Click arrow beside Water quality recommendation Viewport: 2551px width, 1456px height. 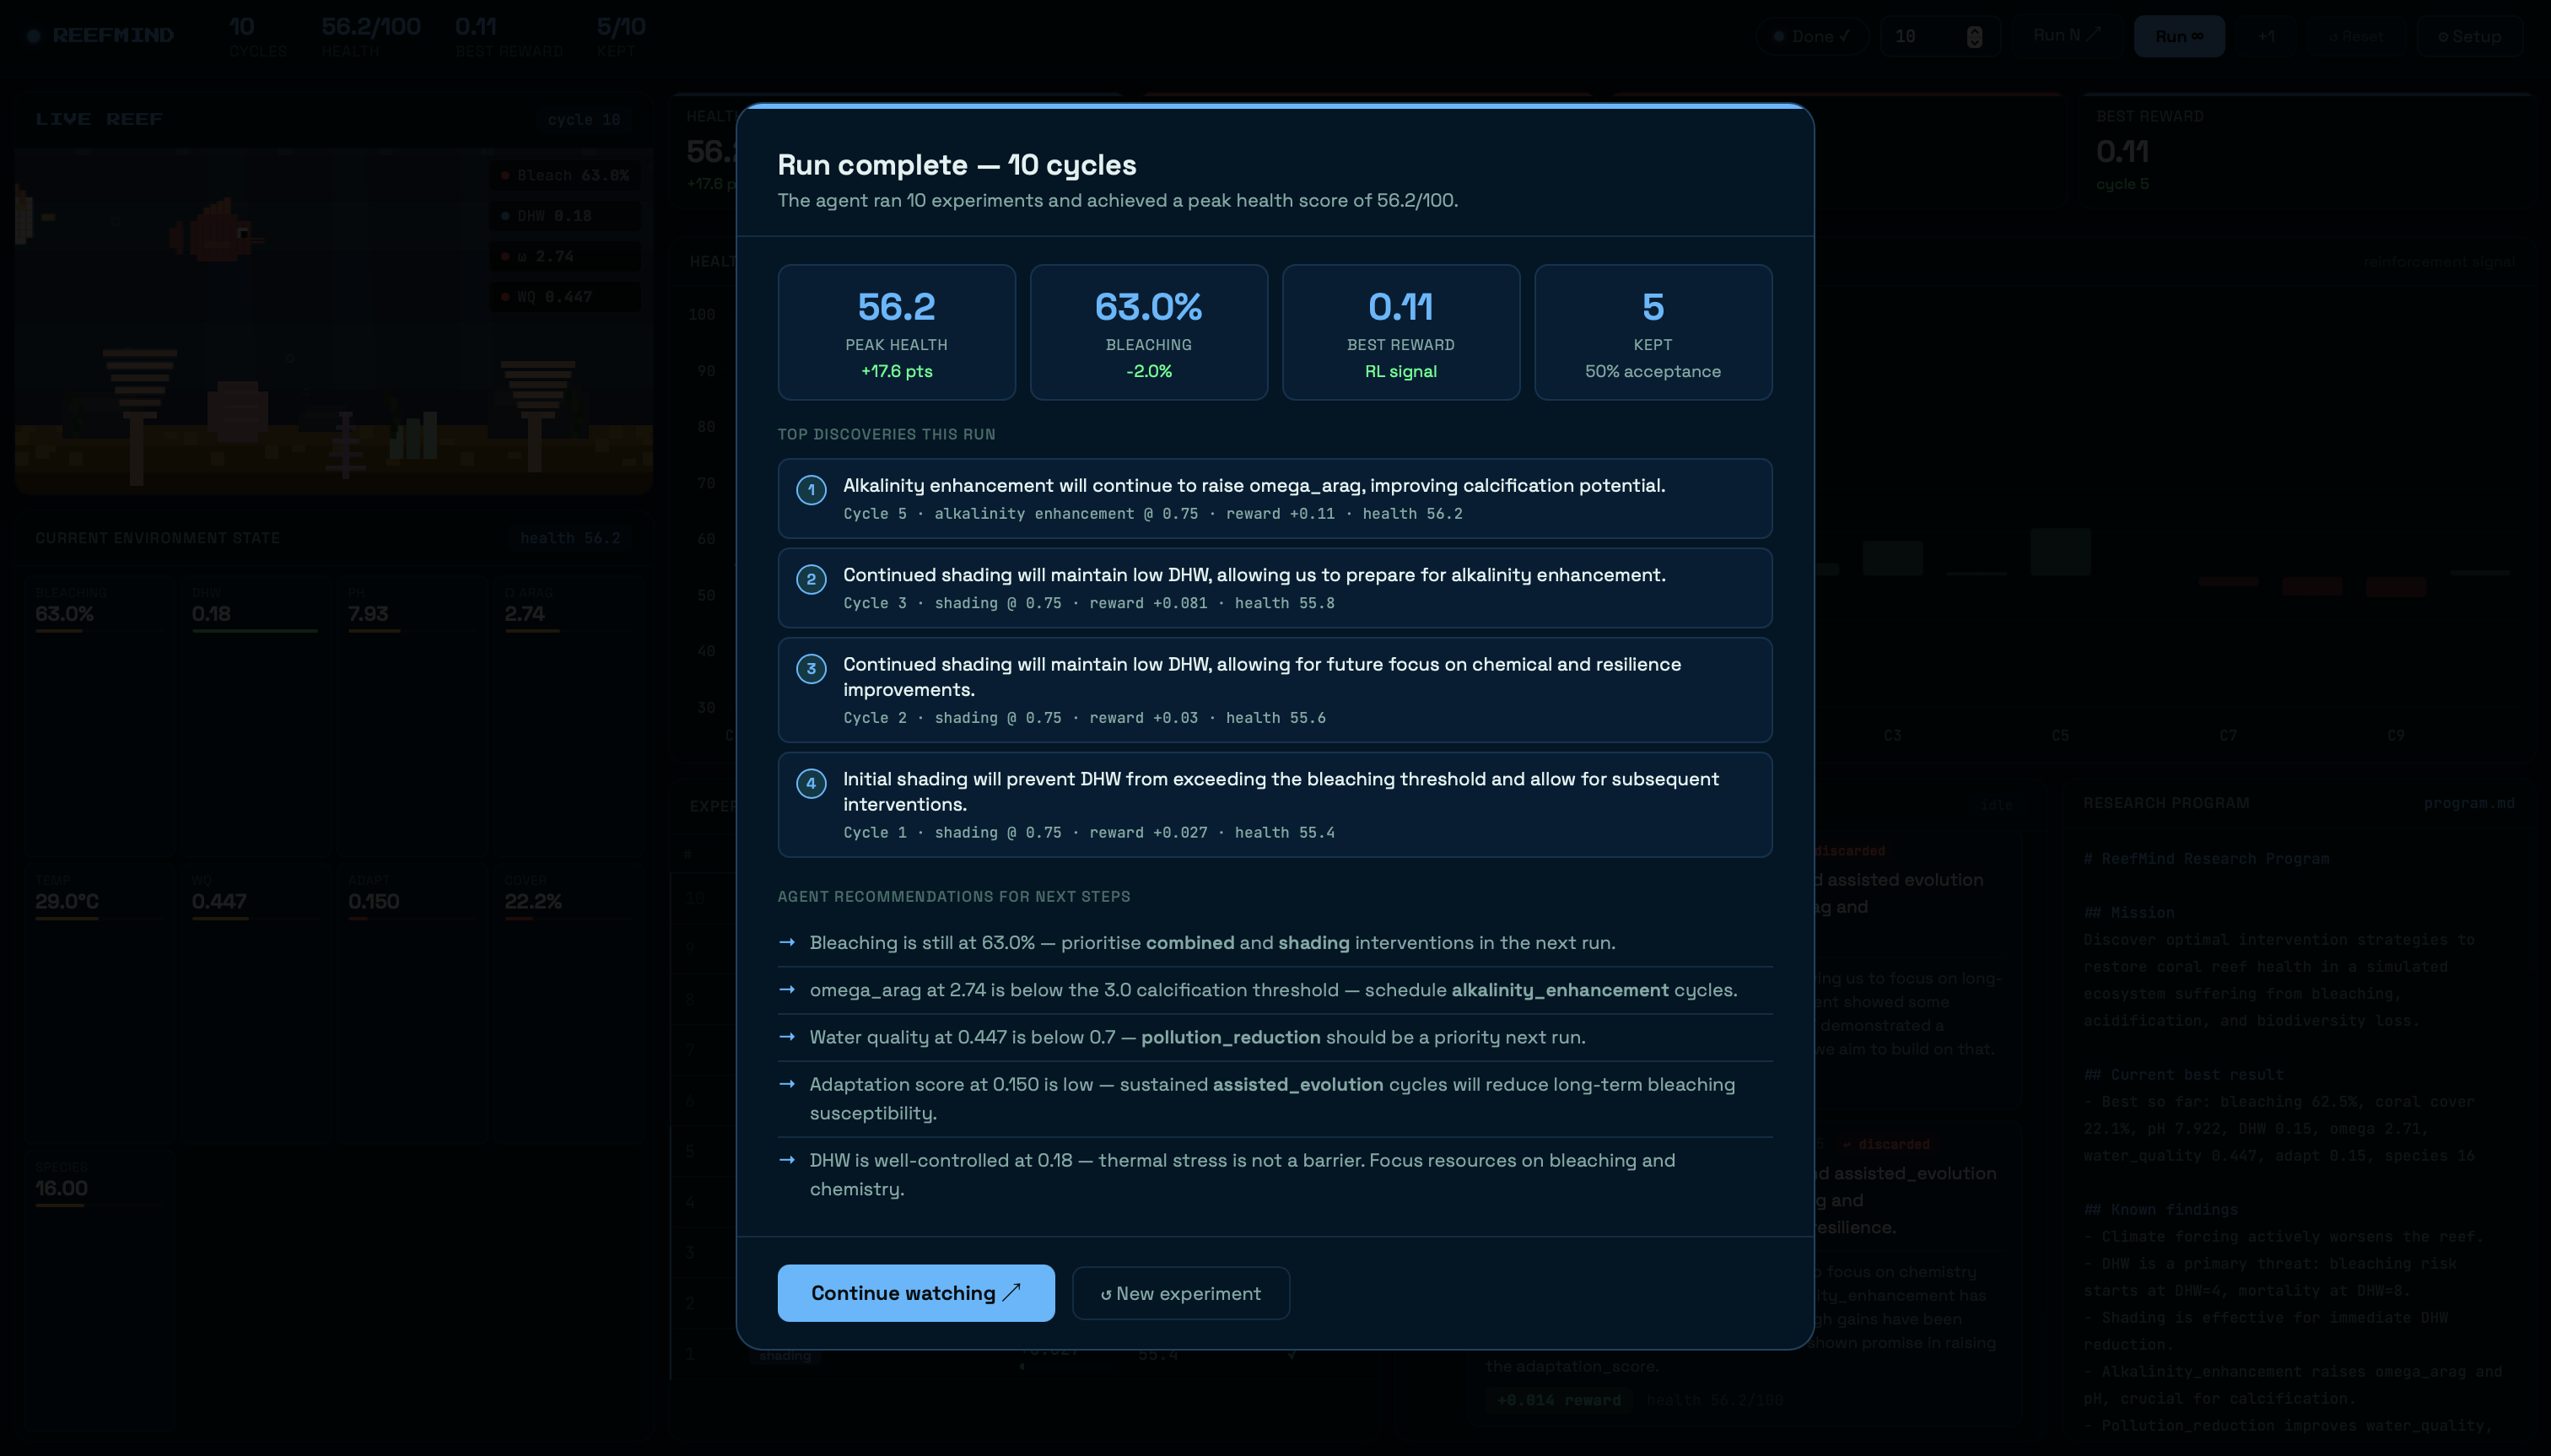point(787,1036)
